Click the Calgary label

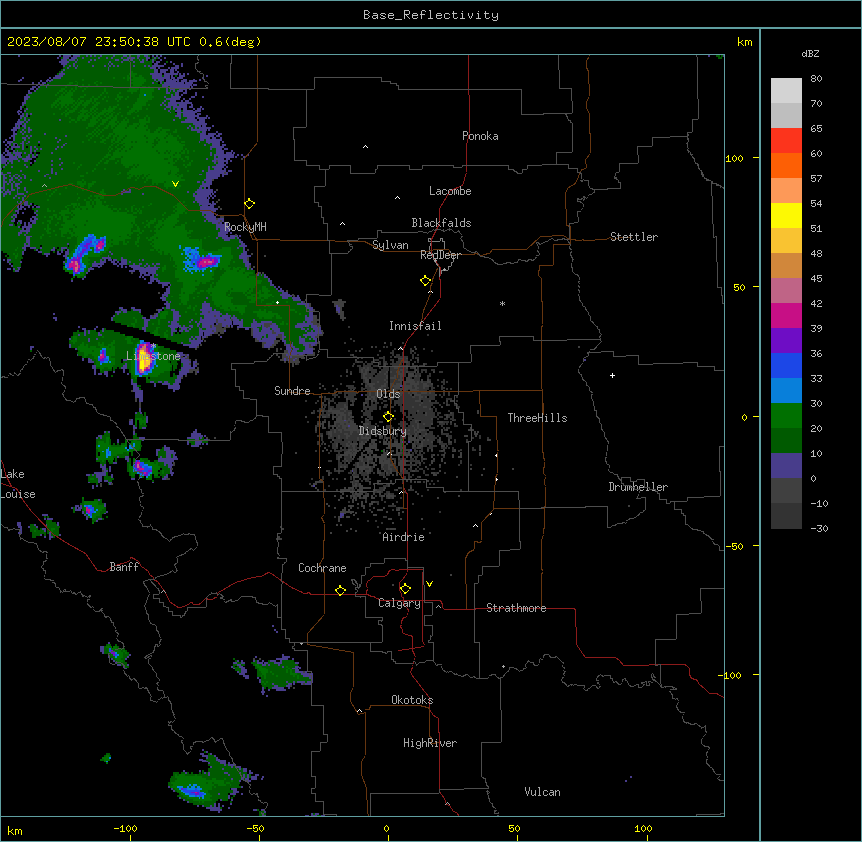[x=399, y=603]
